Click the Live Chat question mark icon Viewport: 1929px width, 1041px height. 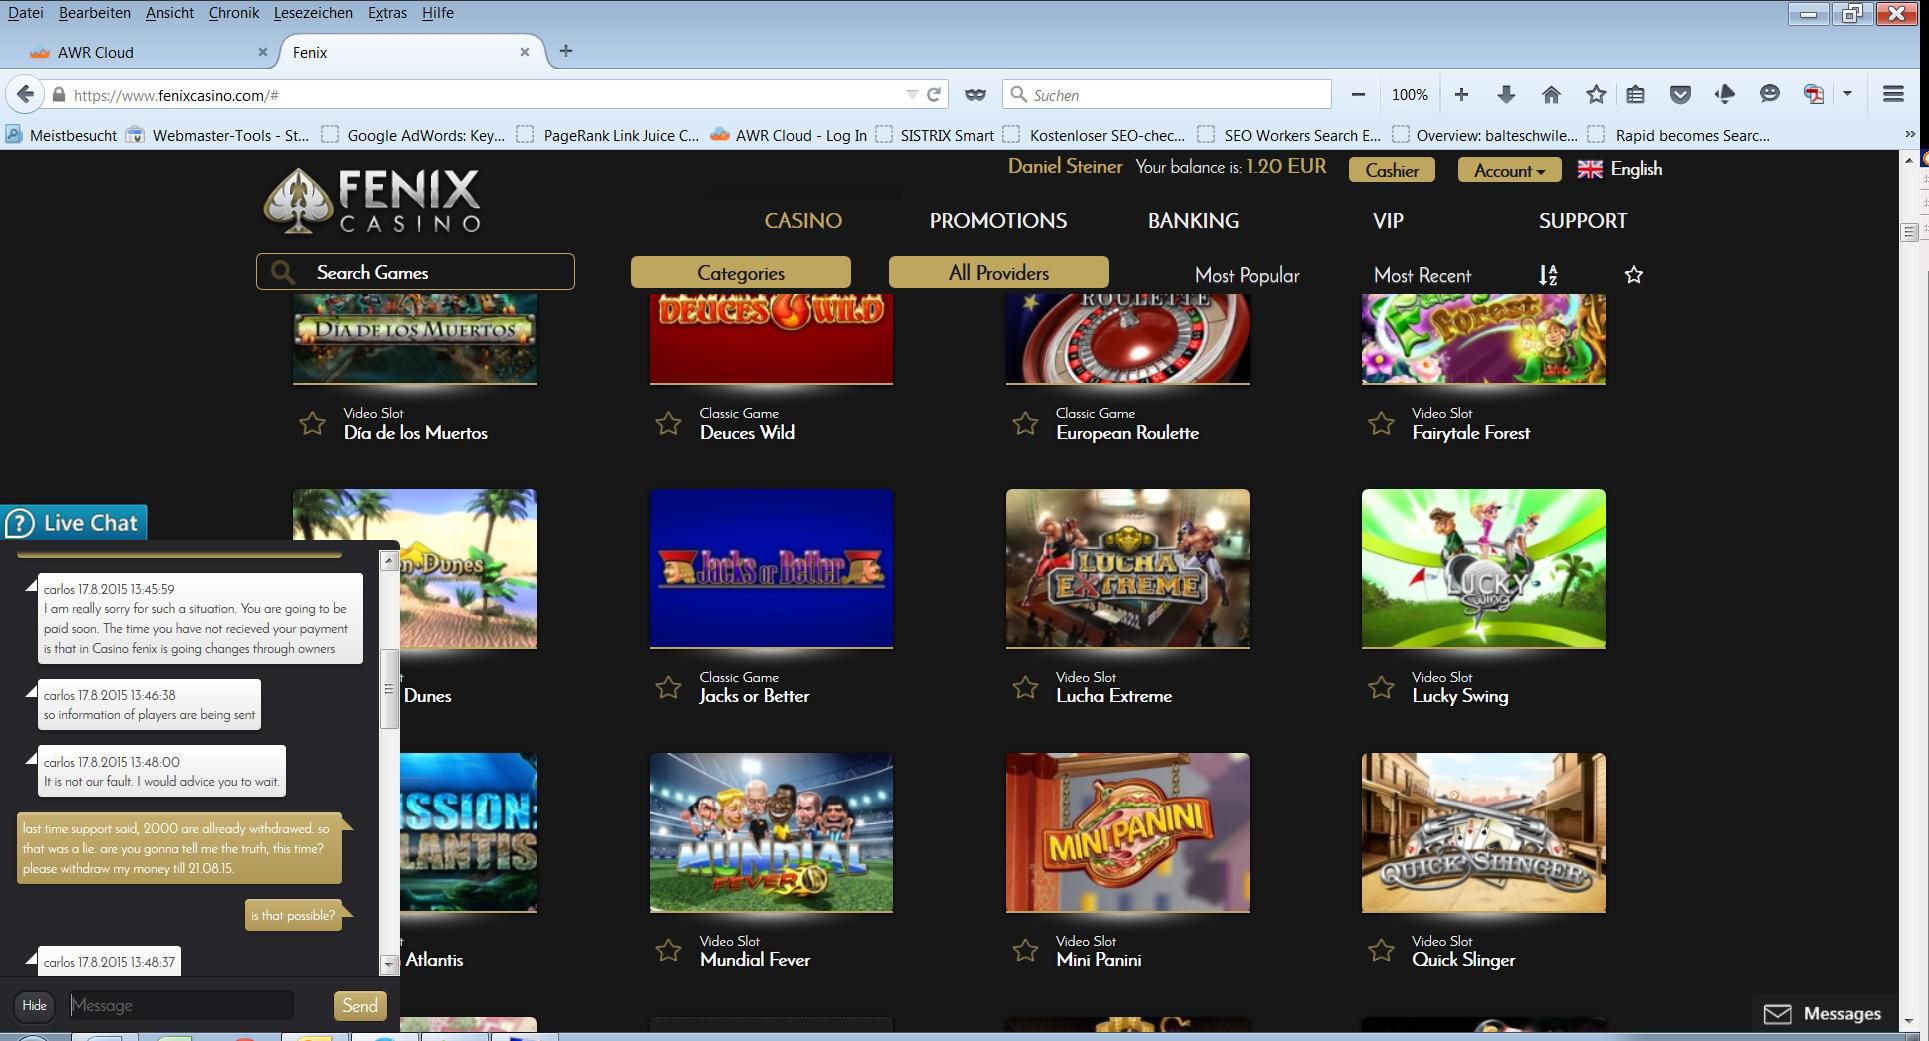(20, 523)
